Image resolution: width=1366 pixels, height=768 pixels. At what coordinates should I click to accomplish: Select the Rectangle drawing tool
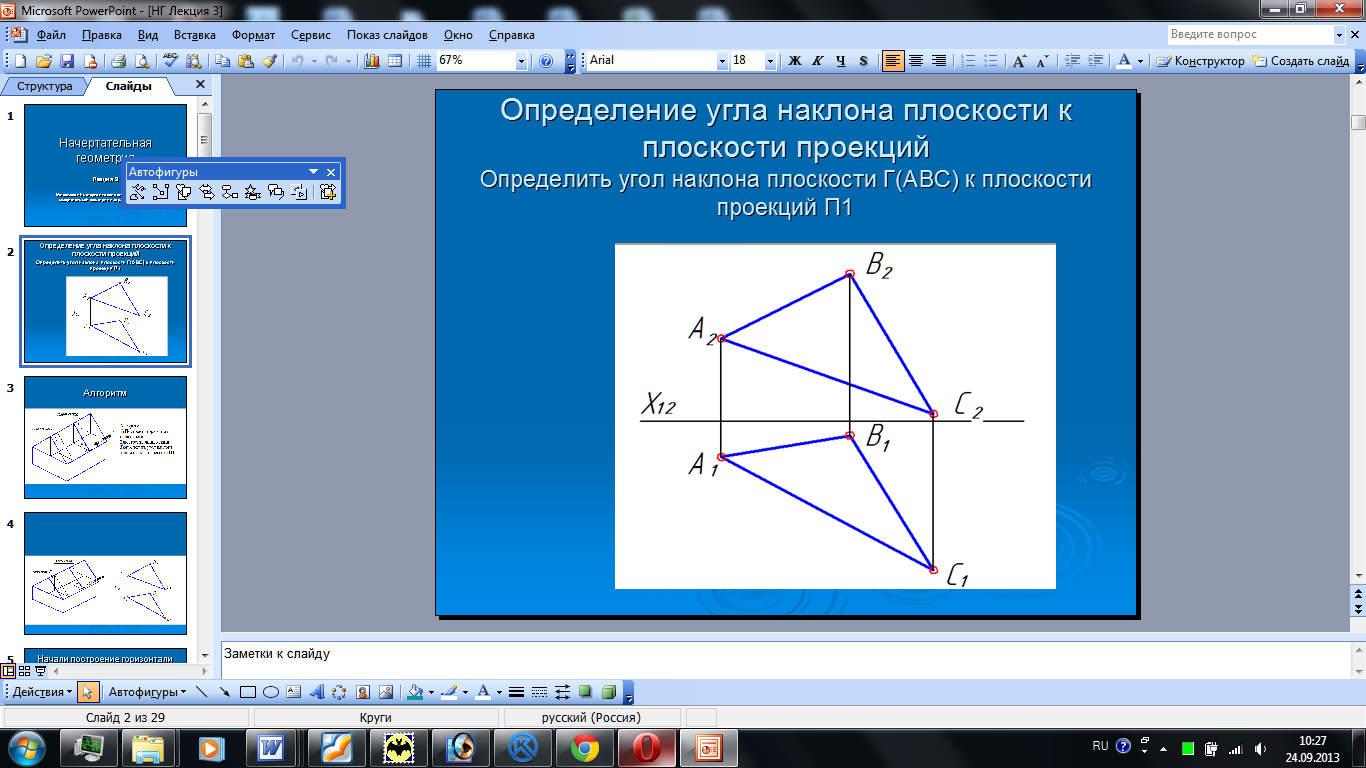point(248,692)
